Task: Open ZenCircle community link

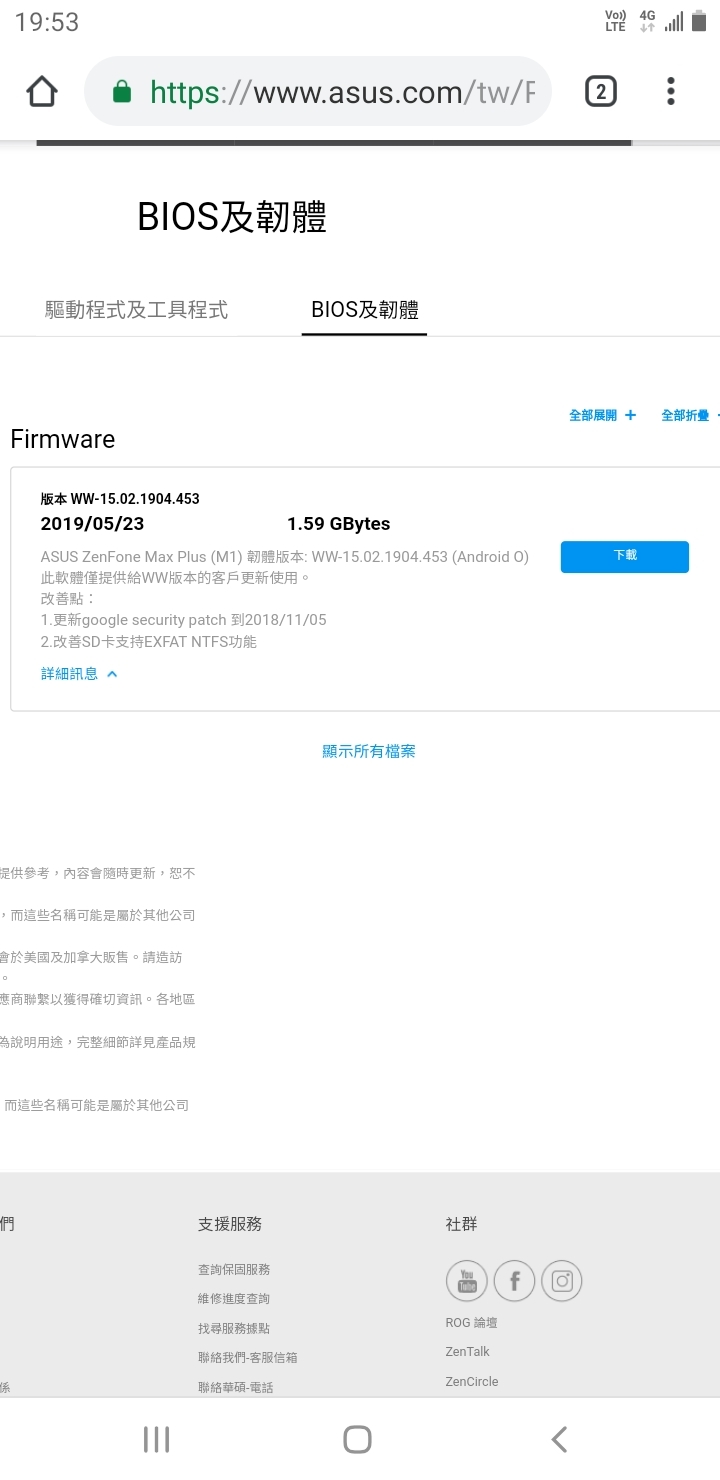Action: click(x=472, y=1381)
